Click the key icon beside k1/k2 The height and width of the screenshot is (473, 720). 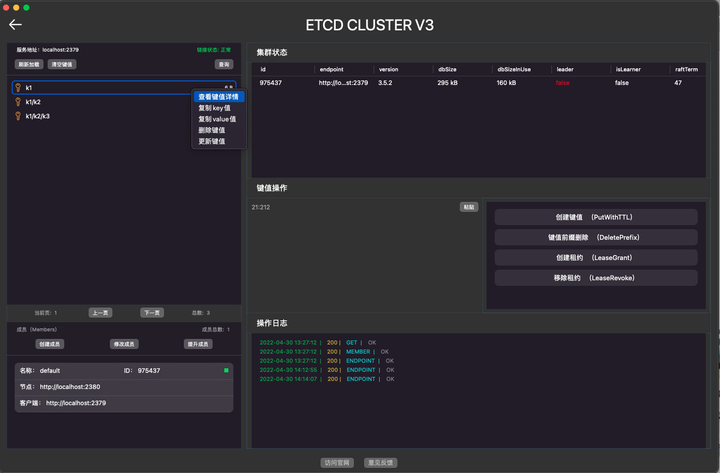click(18, 102)
